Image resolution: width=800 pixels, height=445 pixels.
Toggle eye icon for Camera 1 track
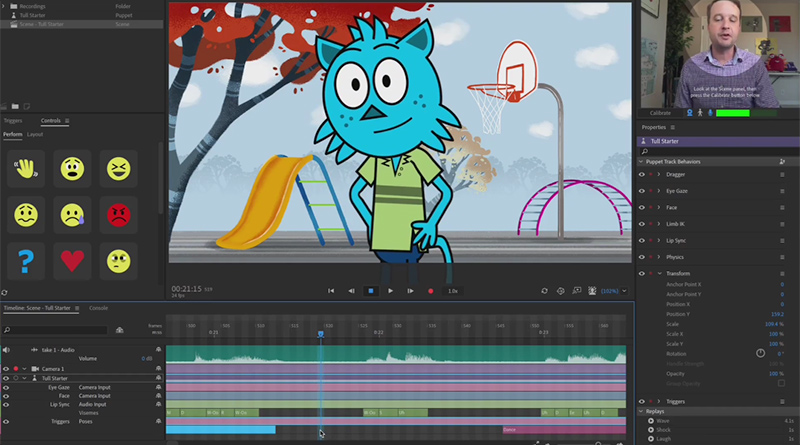coord(6,369)
